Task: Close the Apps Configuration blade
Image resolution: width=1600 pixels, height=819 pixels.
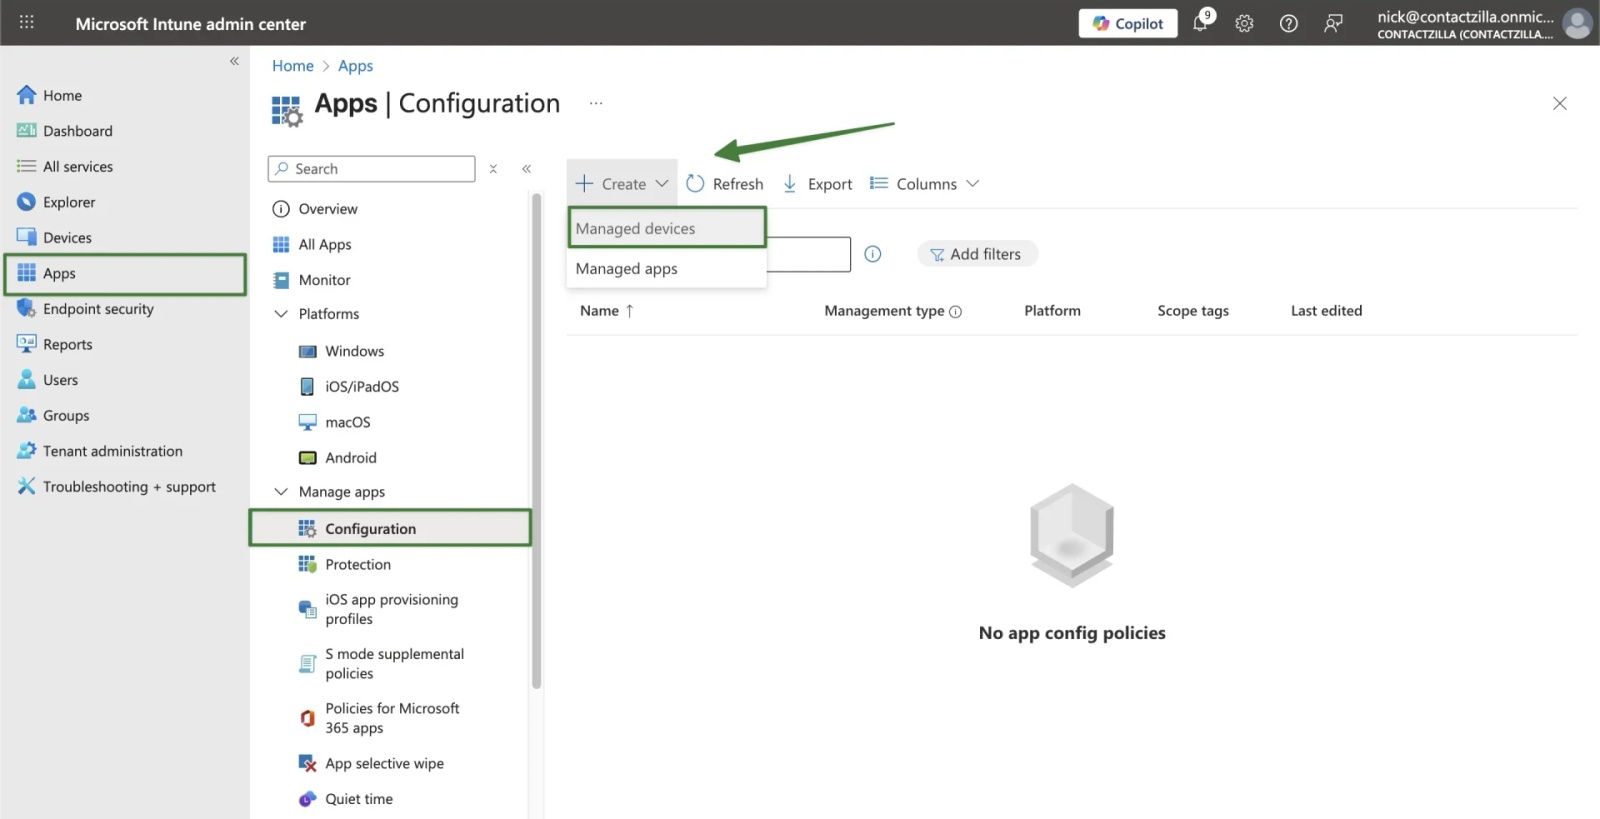Action: [1559, 103]
